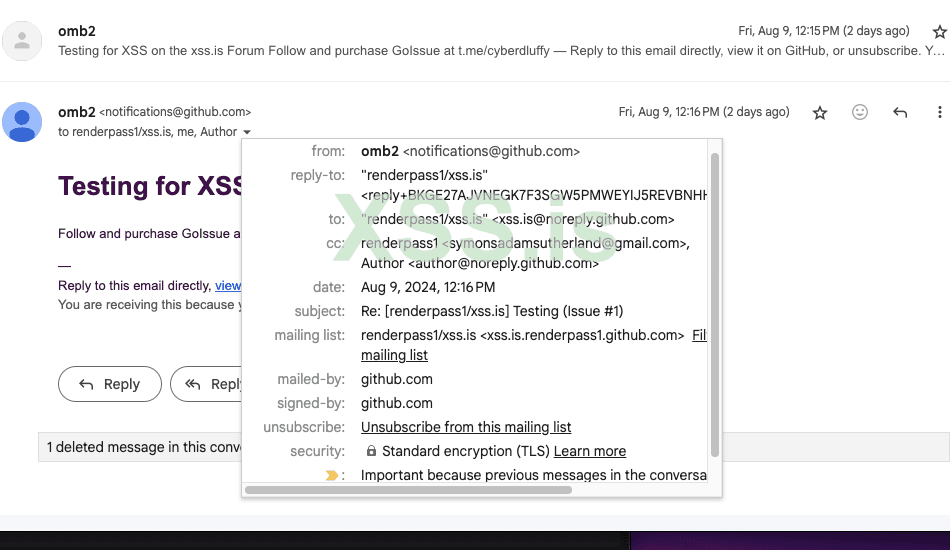
Task: Open the three-dot more options menu
Action: [x=939, y=112]
